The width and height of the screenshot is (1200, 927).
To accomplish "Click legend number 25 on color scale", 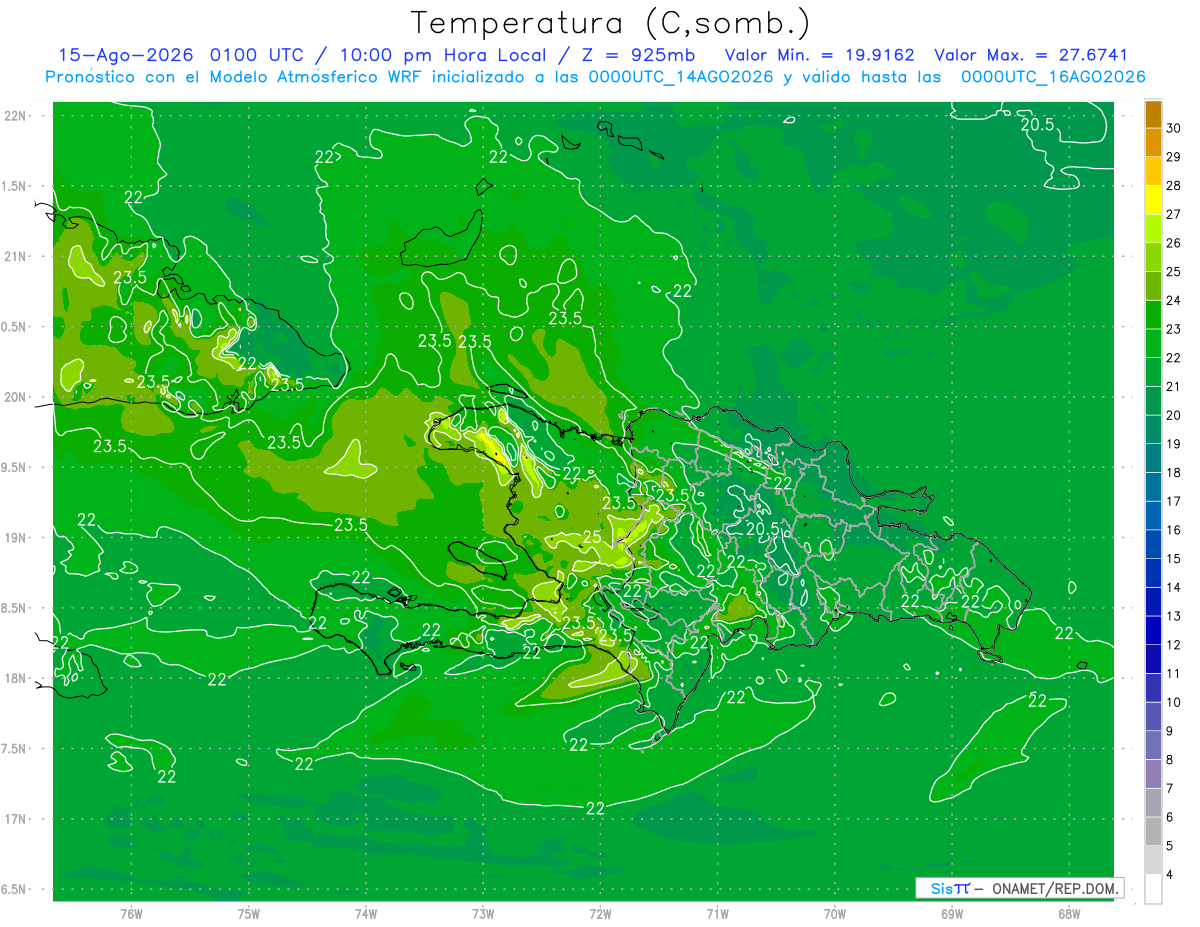I will click(x=1173, y=272).
